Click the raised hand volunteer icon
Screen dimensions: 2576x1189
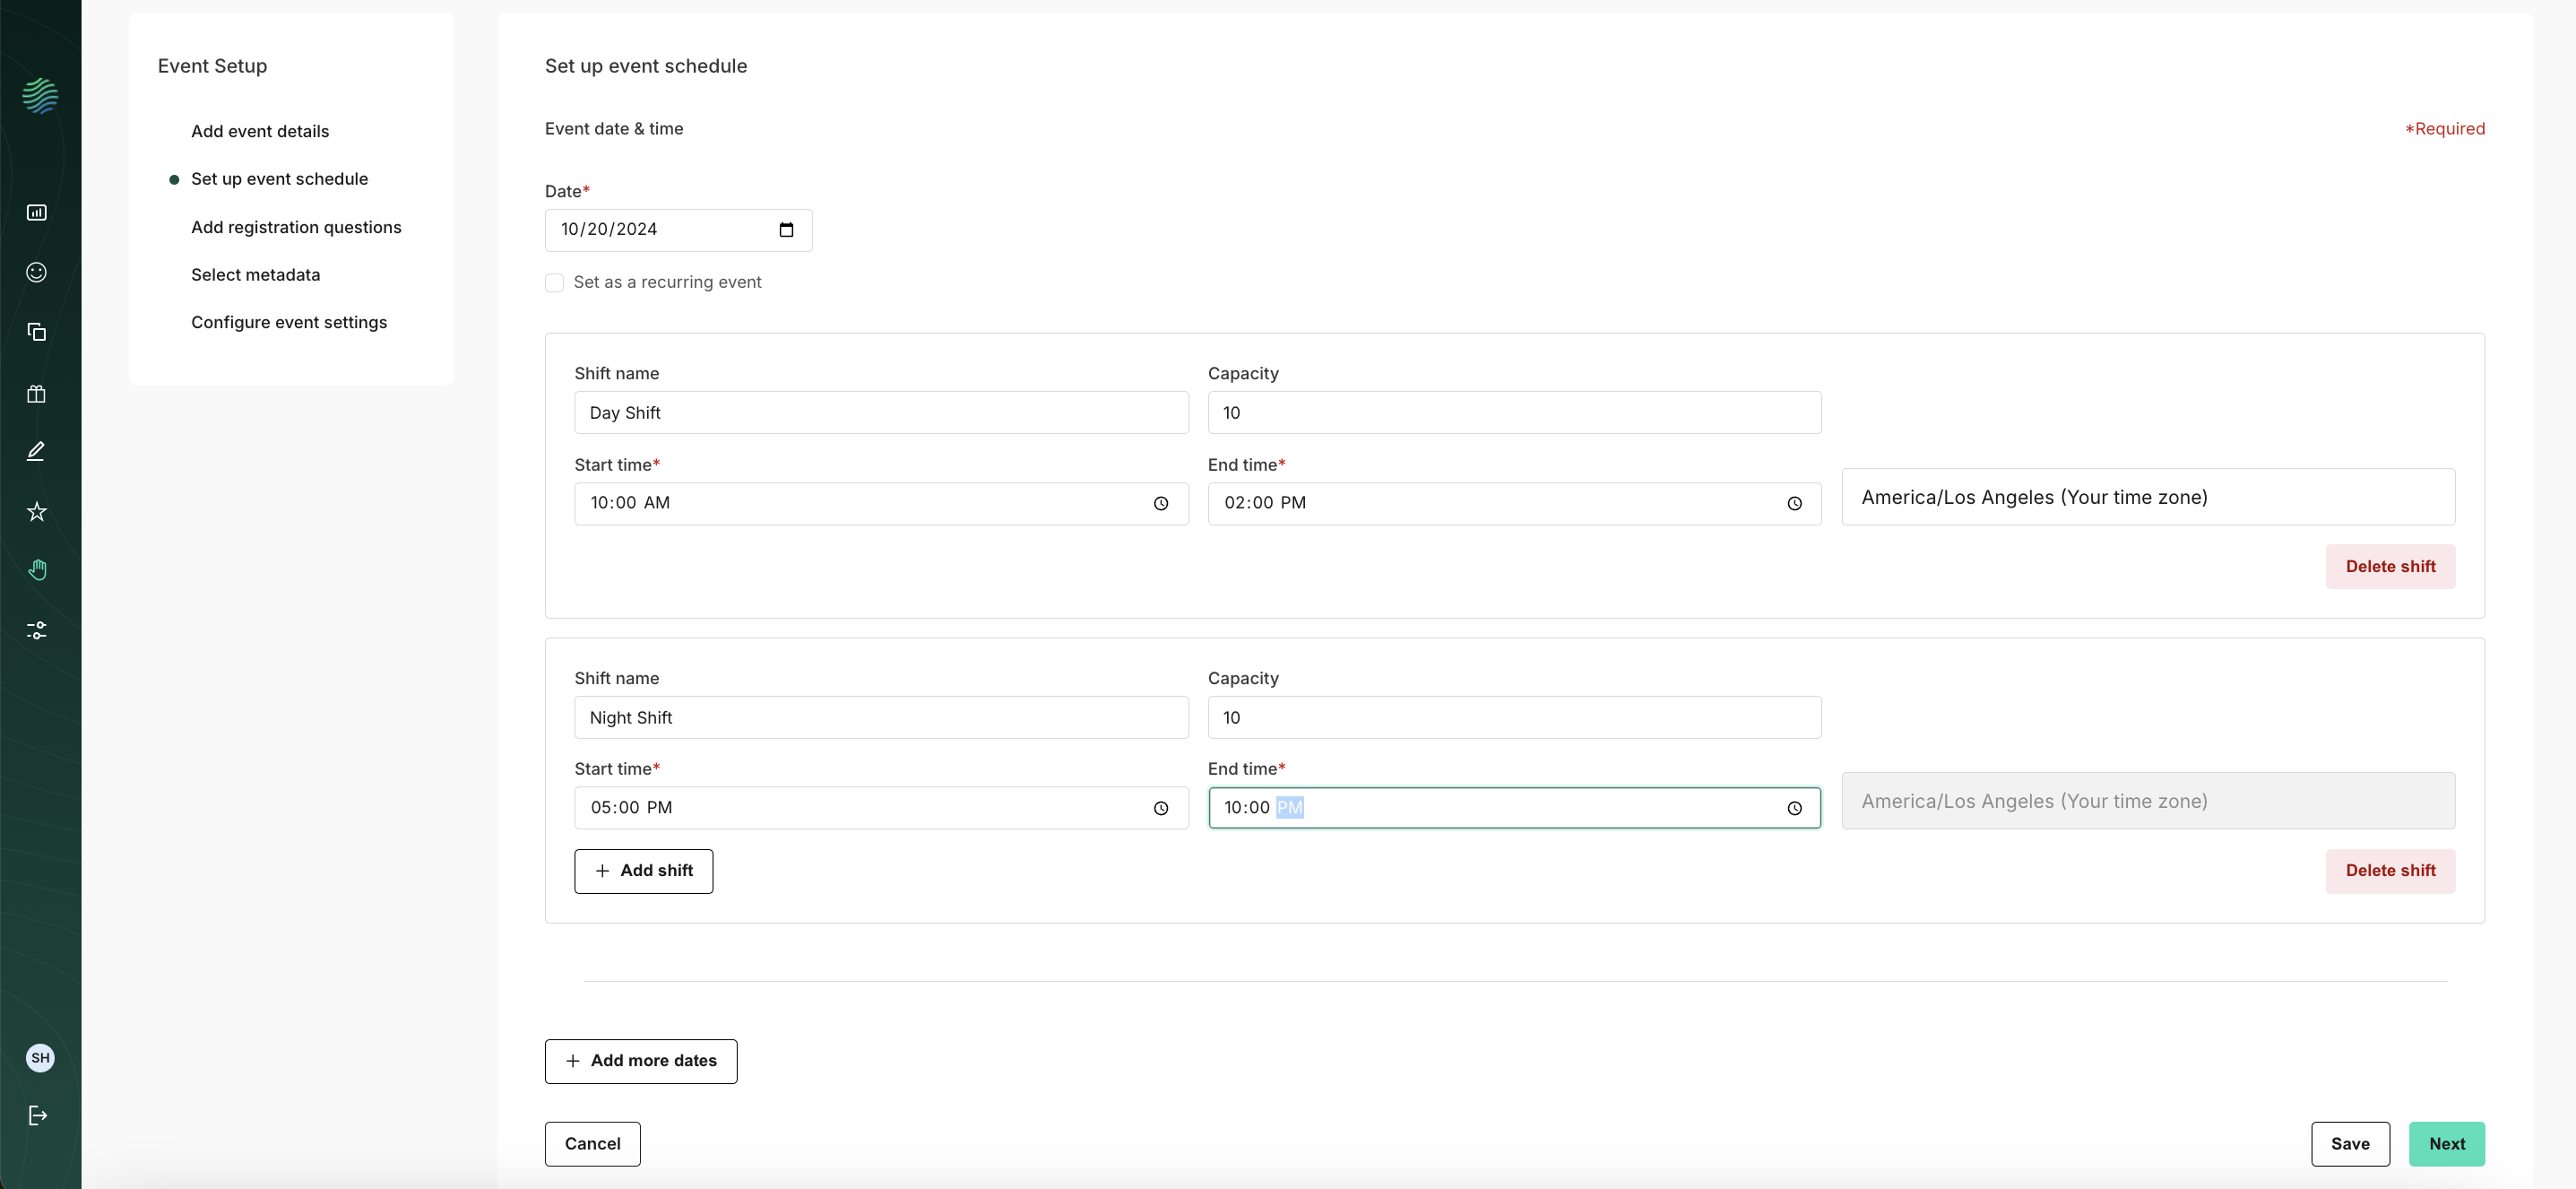click(37, 570)
